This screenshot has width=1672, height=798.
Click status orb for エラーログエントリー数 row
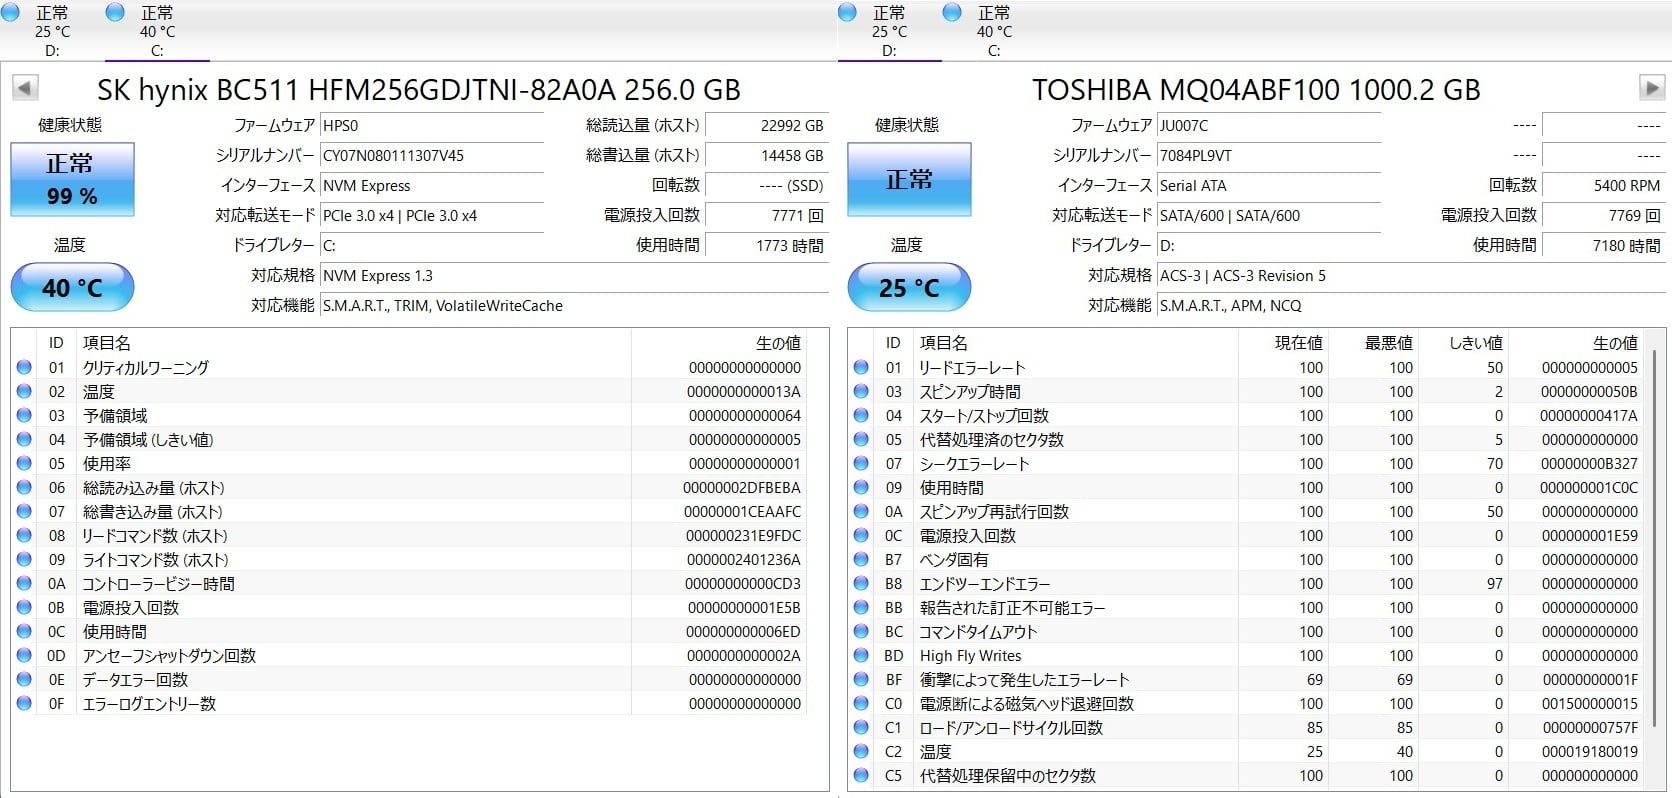[24, 704]
